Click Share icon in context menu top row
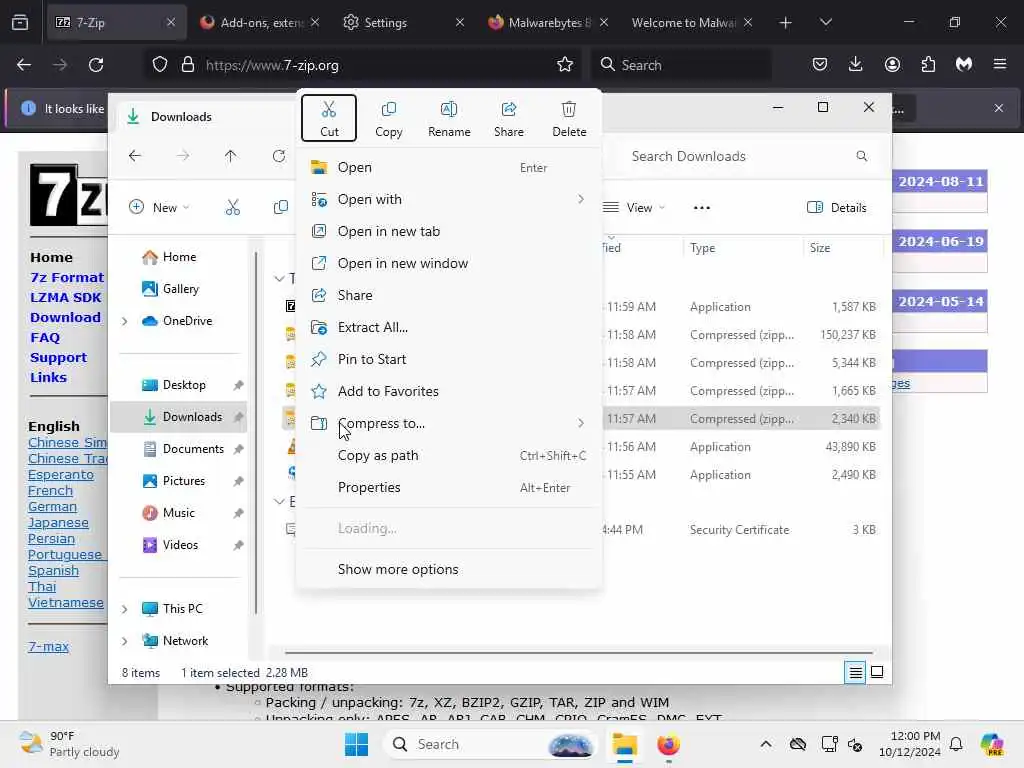Image resolution: width=1024 pixels, height=768 pixels. click(x=509, y=118)
